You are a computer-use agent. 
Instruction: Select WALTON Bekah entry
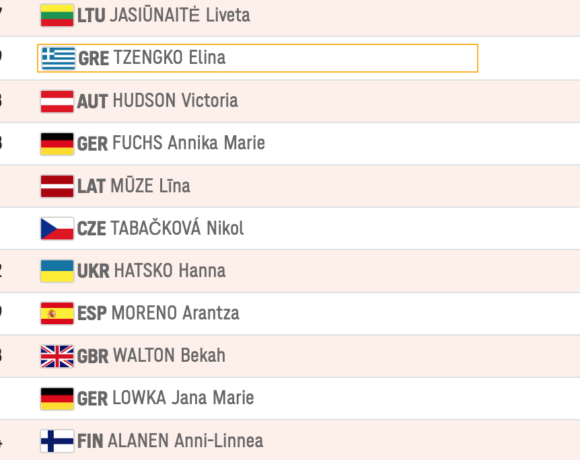point(169,355)
